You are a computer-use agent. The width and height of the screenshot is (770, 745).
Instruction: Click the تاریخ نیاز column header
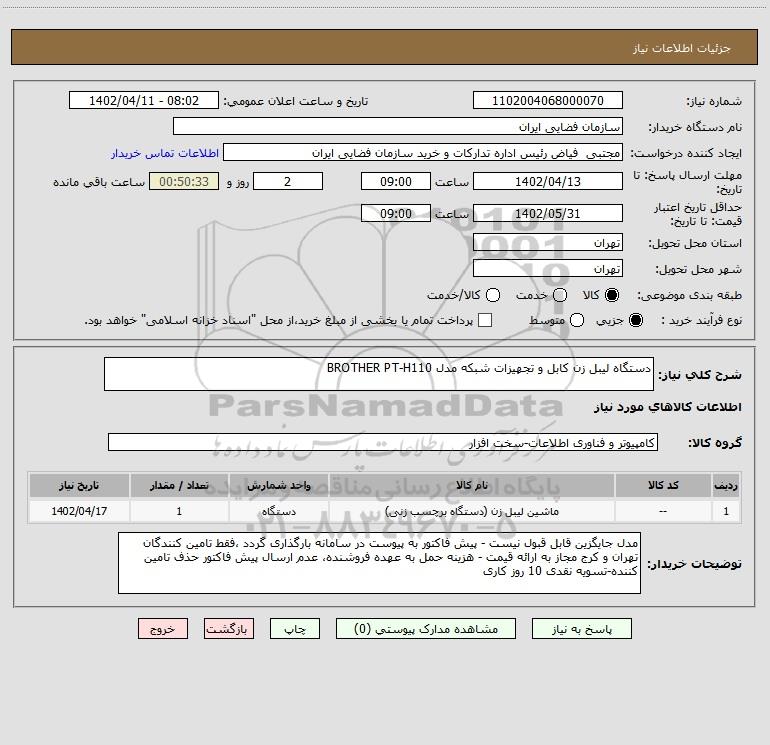[x=79, y=485]
